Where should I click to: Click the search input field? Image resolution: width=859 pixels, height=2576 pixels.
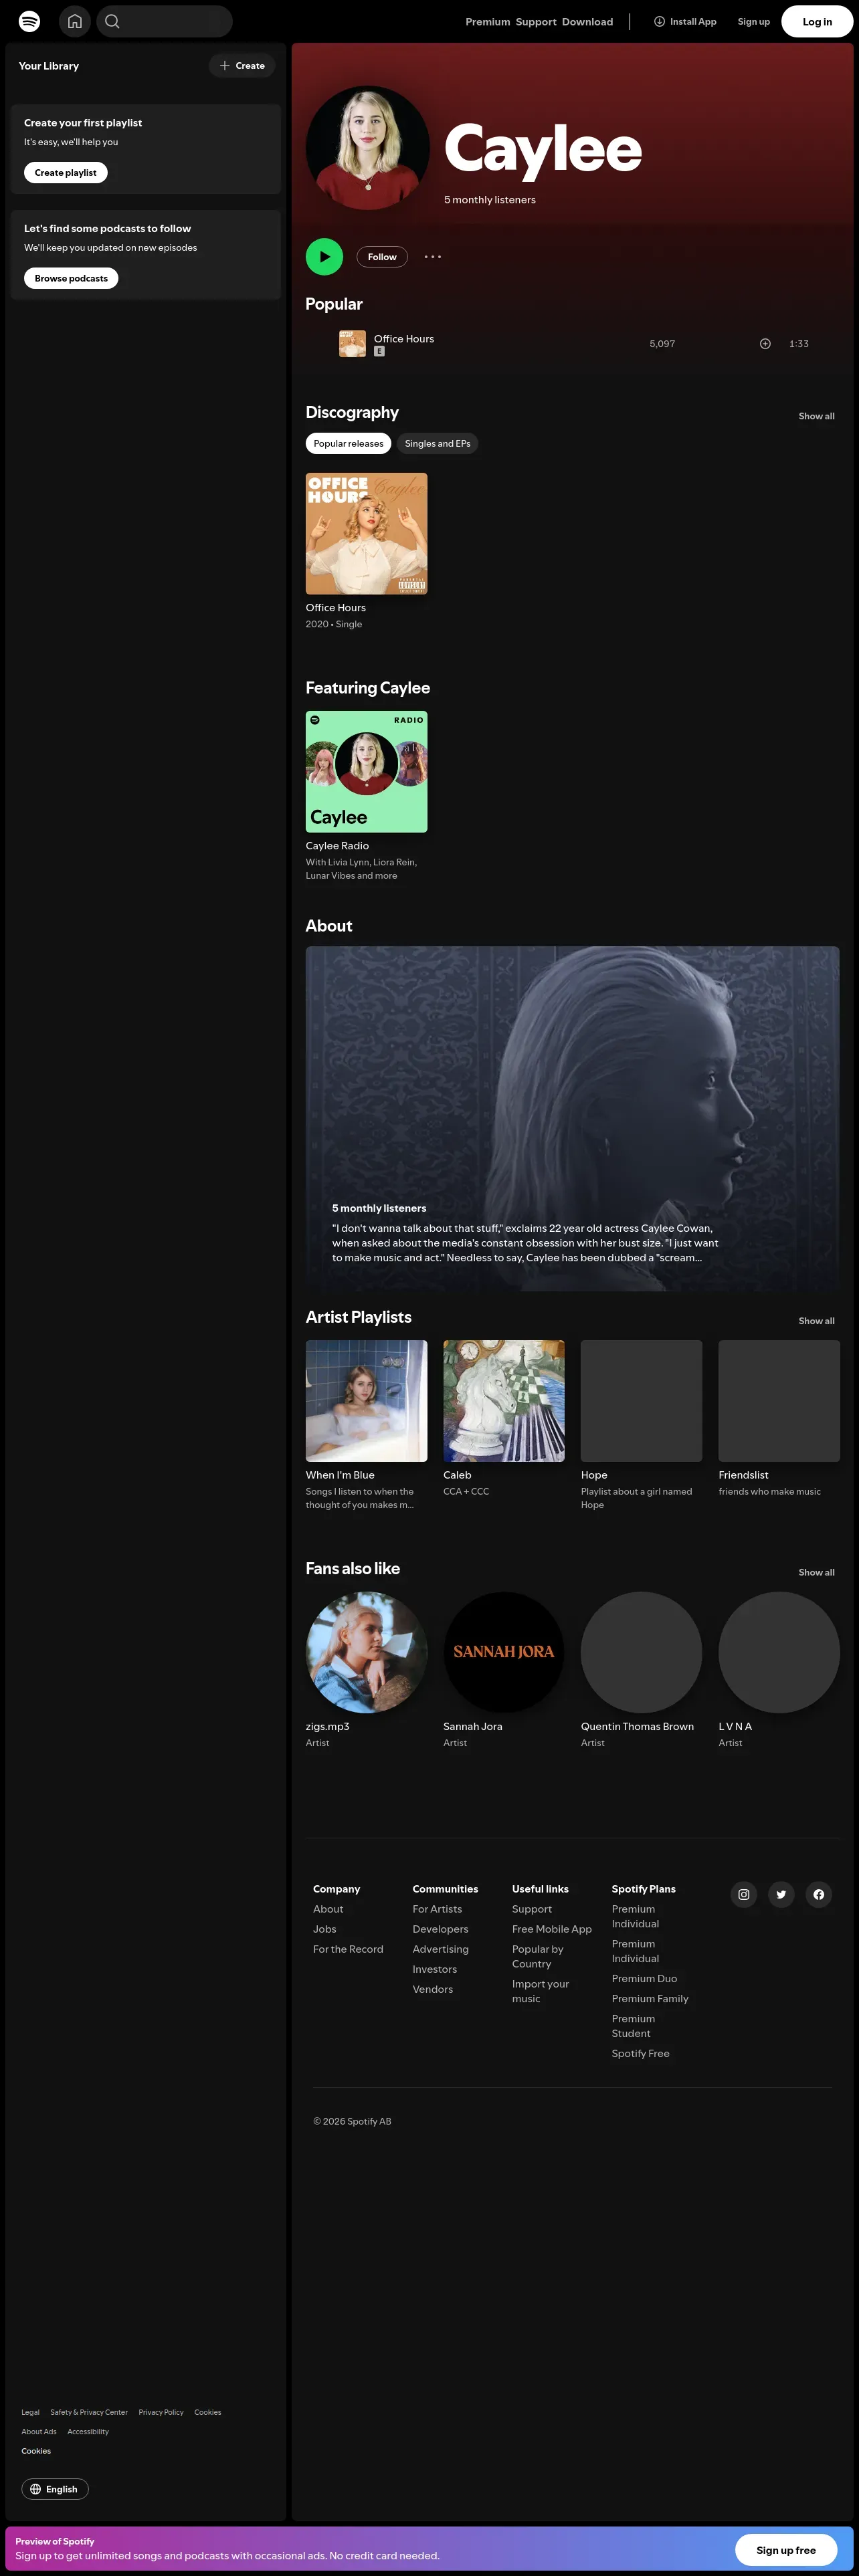[165, 21]
